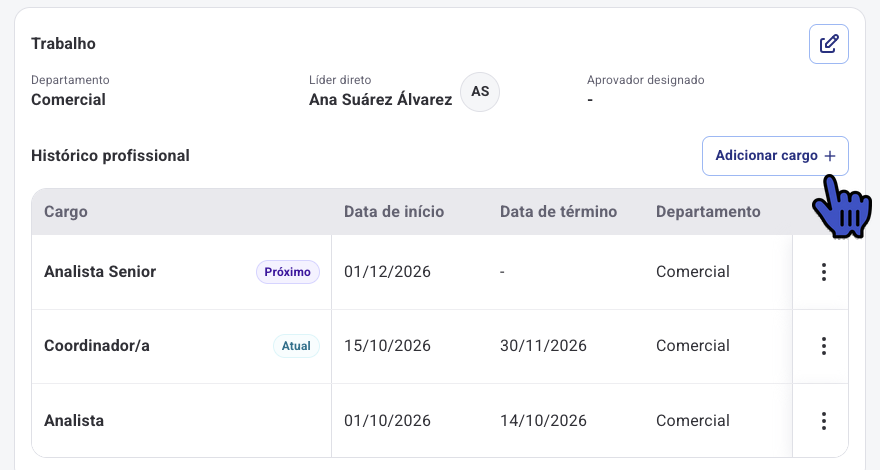The width and height of the screenshot is (880, 470).
Task: Click Comercial in Coordinador/a row
Action: [x=693, y=346]
